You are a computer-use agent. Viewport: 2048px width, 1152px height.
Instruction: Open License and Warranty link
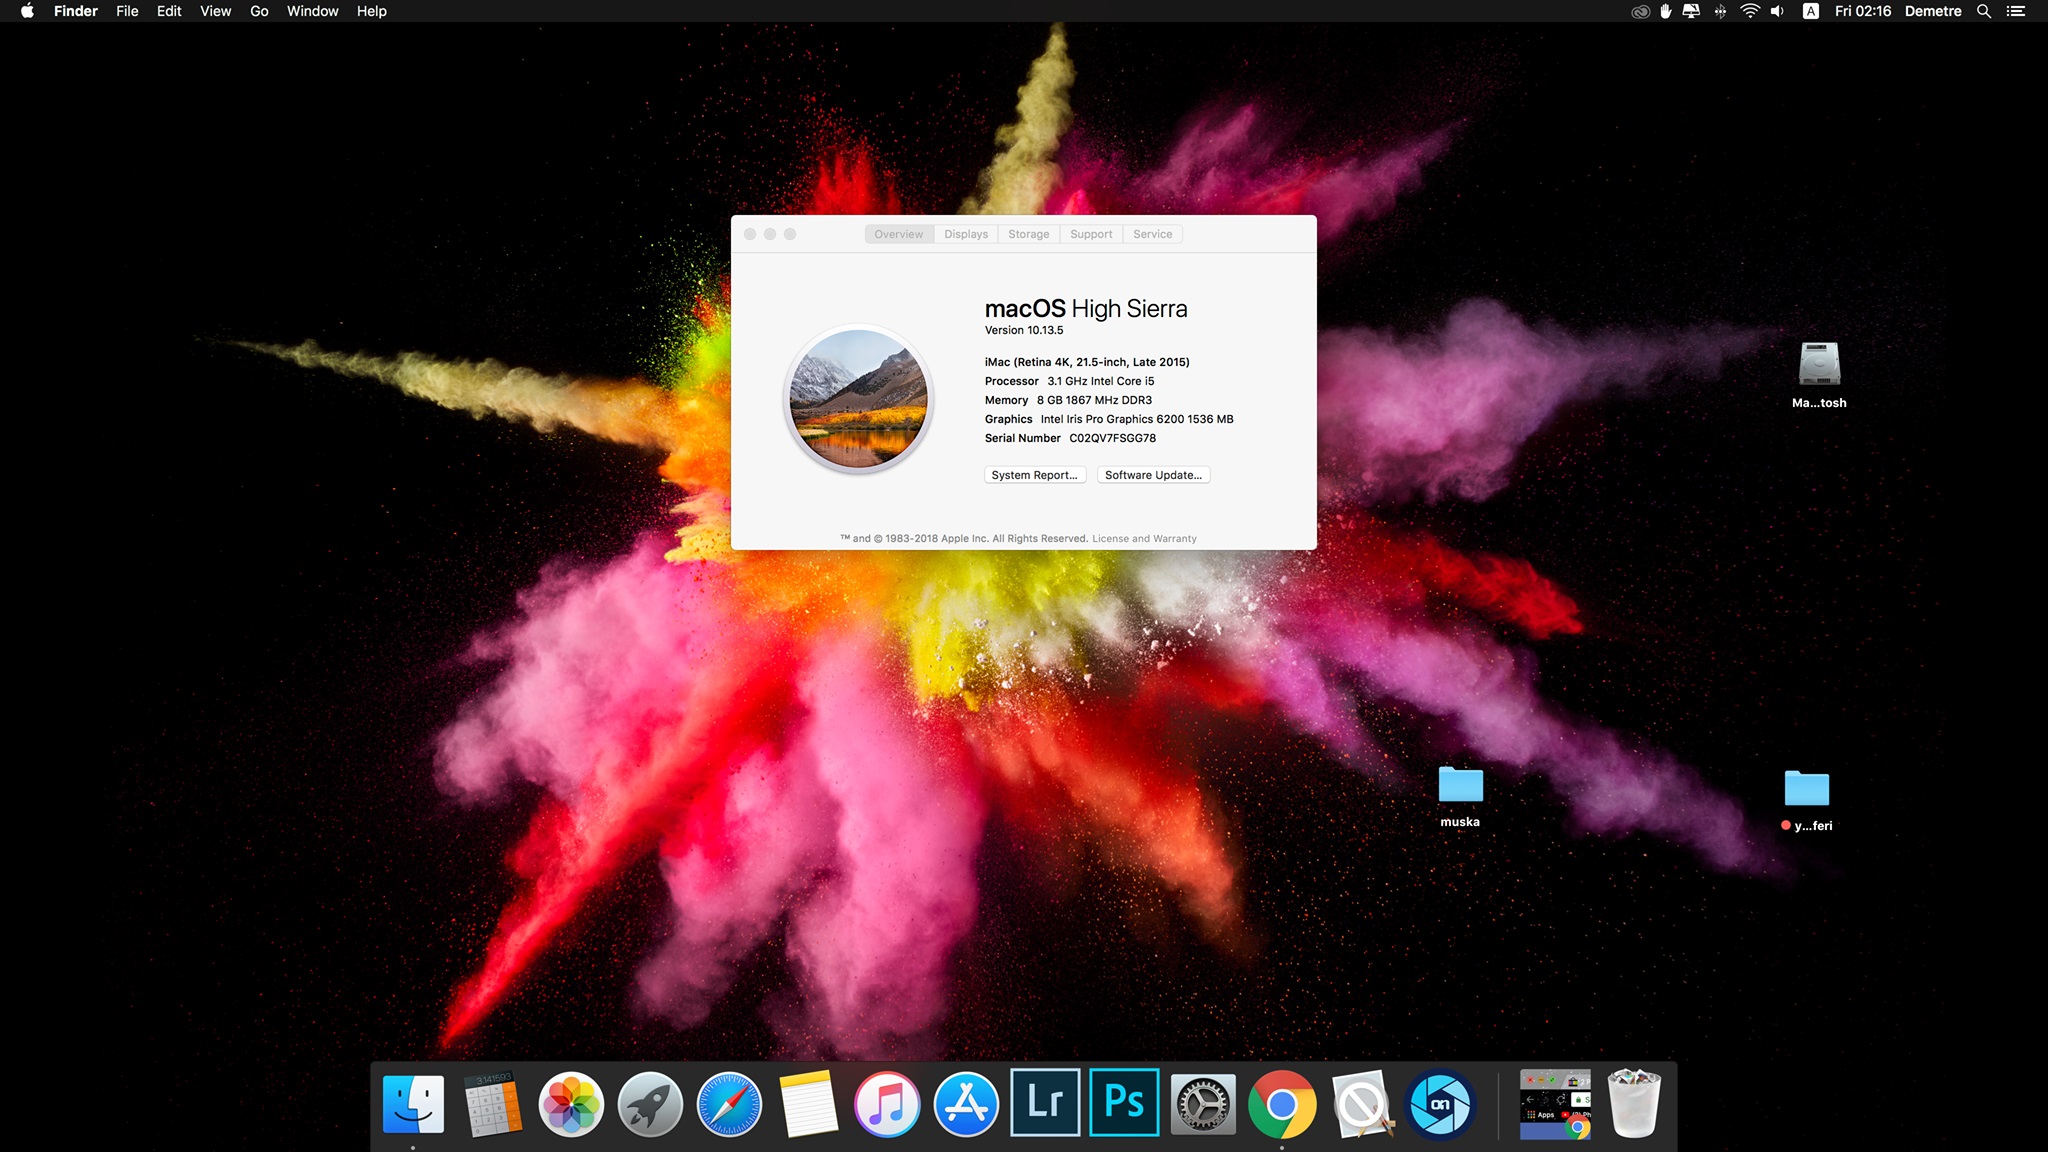pos(1144,538)
